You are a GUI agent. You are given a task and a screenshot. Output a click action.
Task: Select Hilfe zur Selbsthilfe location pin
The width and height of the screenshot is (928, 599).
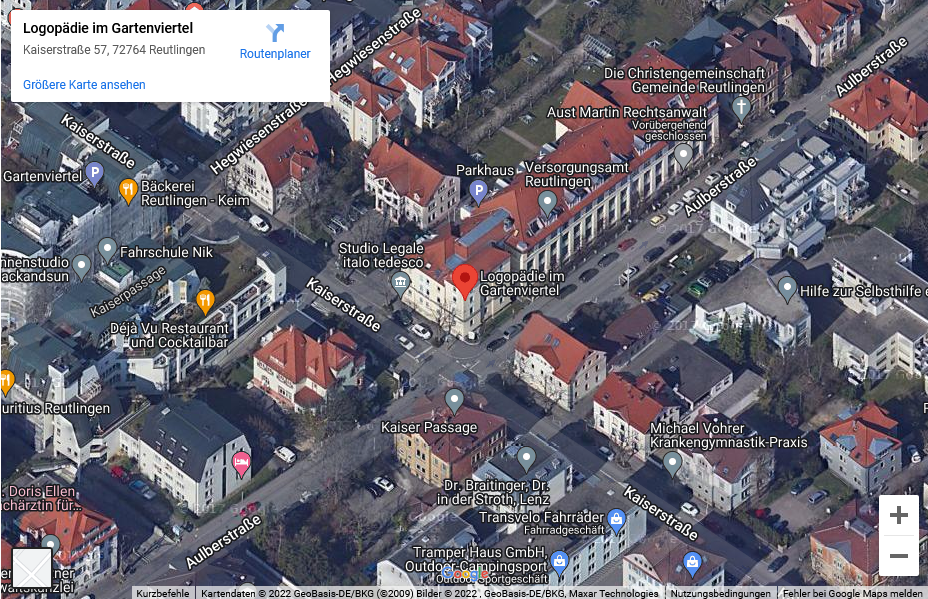pyautogui.click(x=787, y=289)
